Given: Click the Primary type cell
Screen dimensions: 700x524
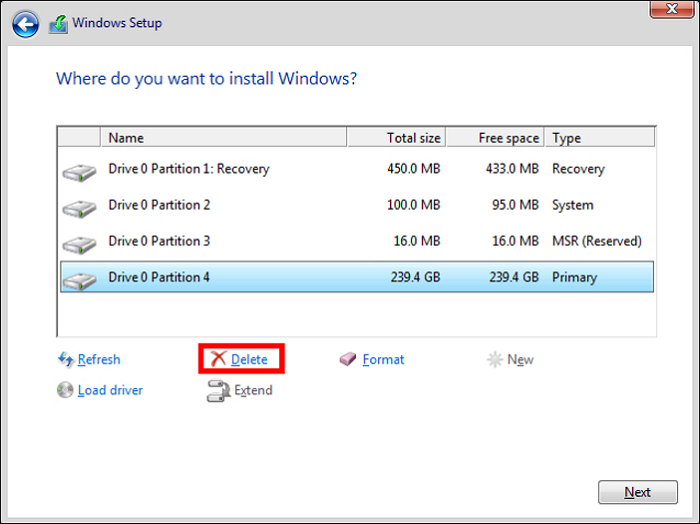Looking at the screenshot, I should pos(574,277).
